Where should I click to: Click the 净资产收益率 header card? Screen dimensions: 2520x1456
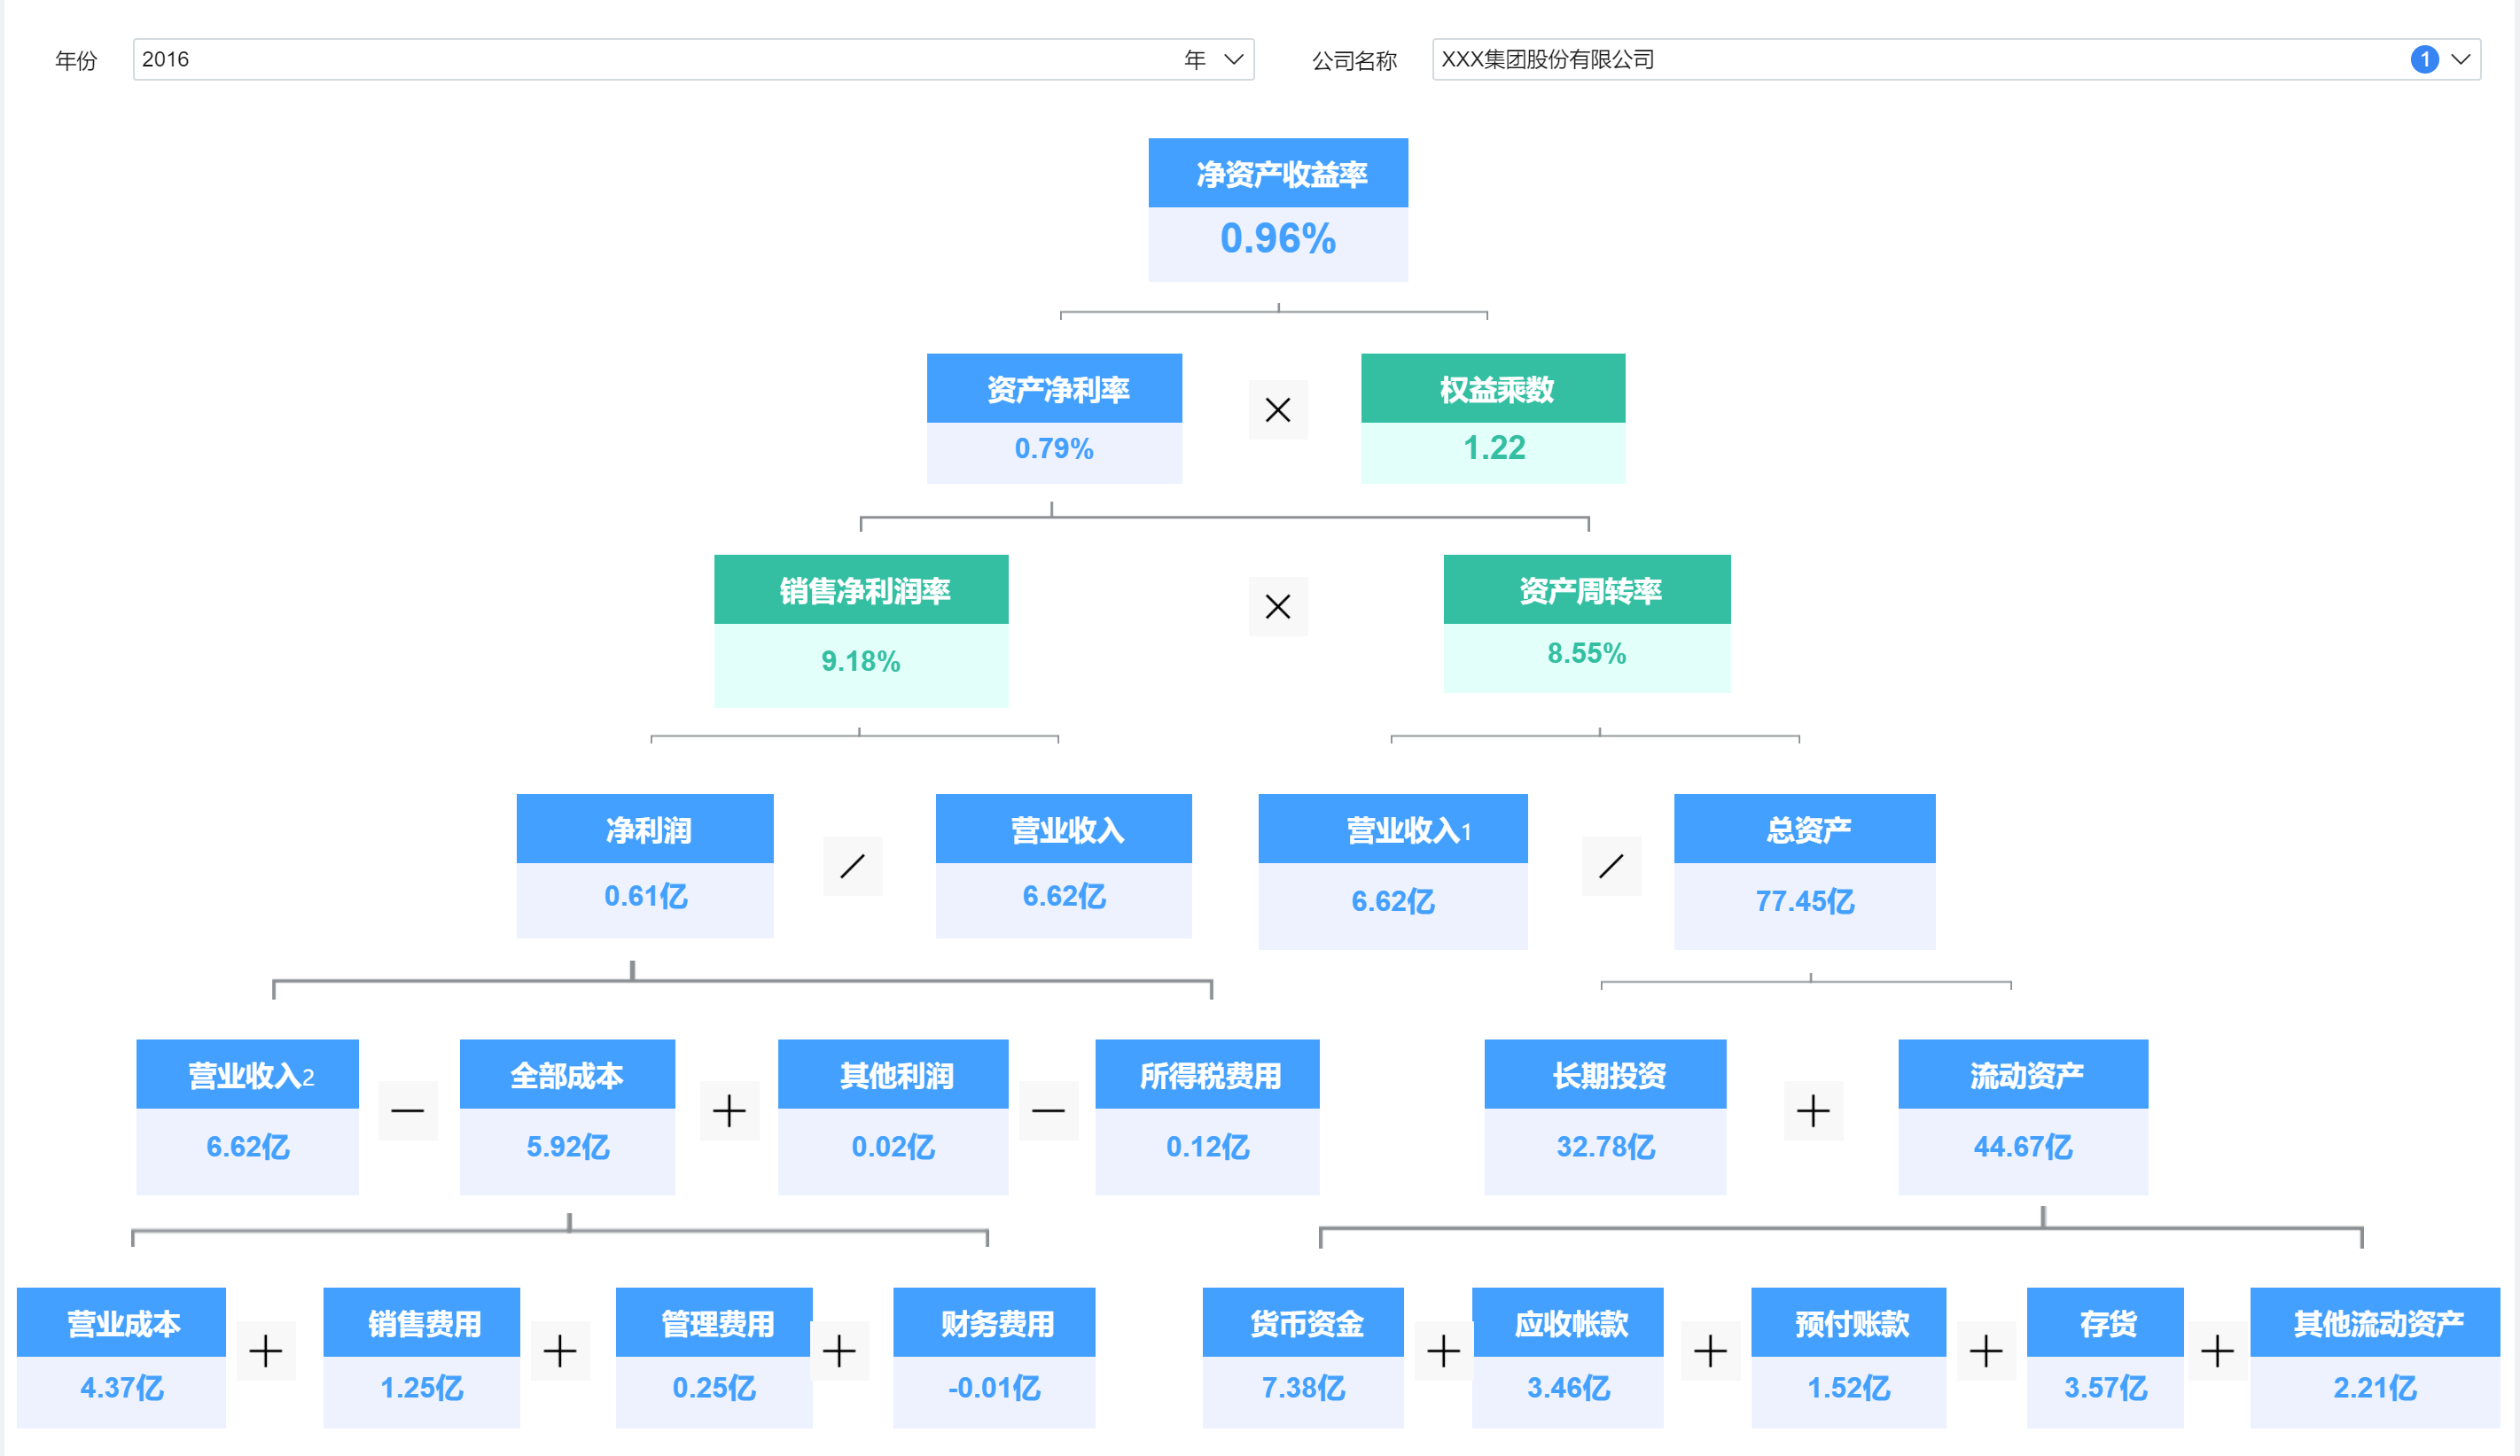tap(1278, 174)
